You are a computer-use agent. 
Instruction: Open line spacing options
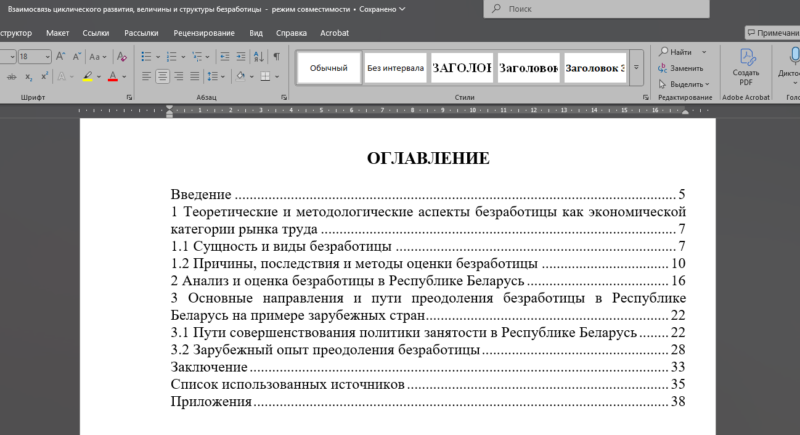(x=216, y=76)
